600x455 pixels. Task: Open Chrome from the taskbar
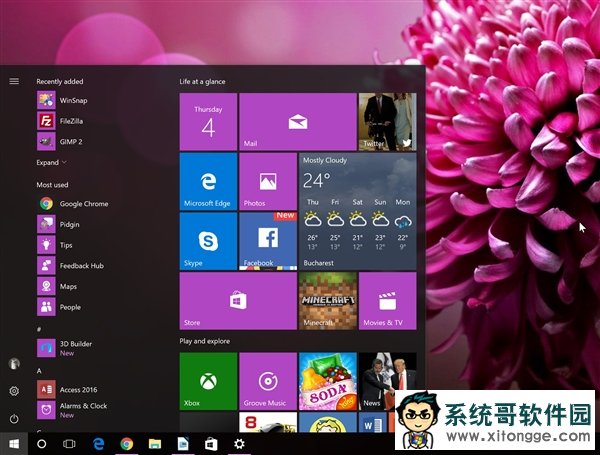[x=127, y=444]
